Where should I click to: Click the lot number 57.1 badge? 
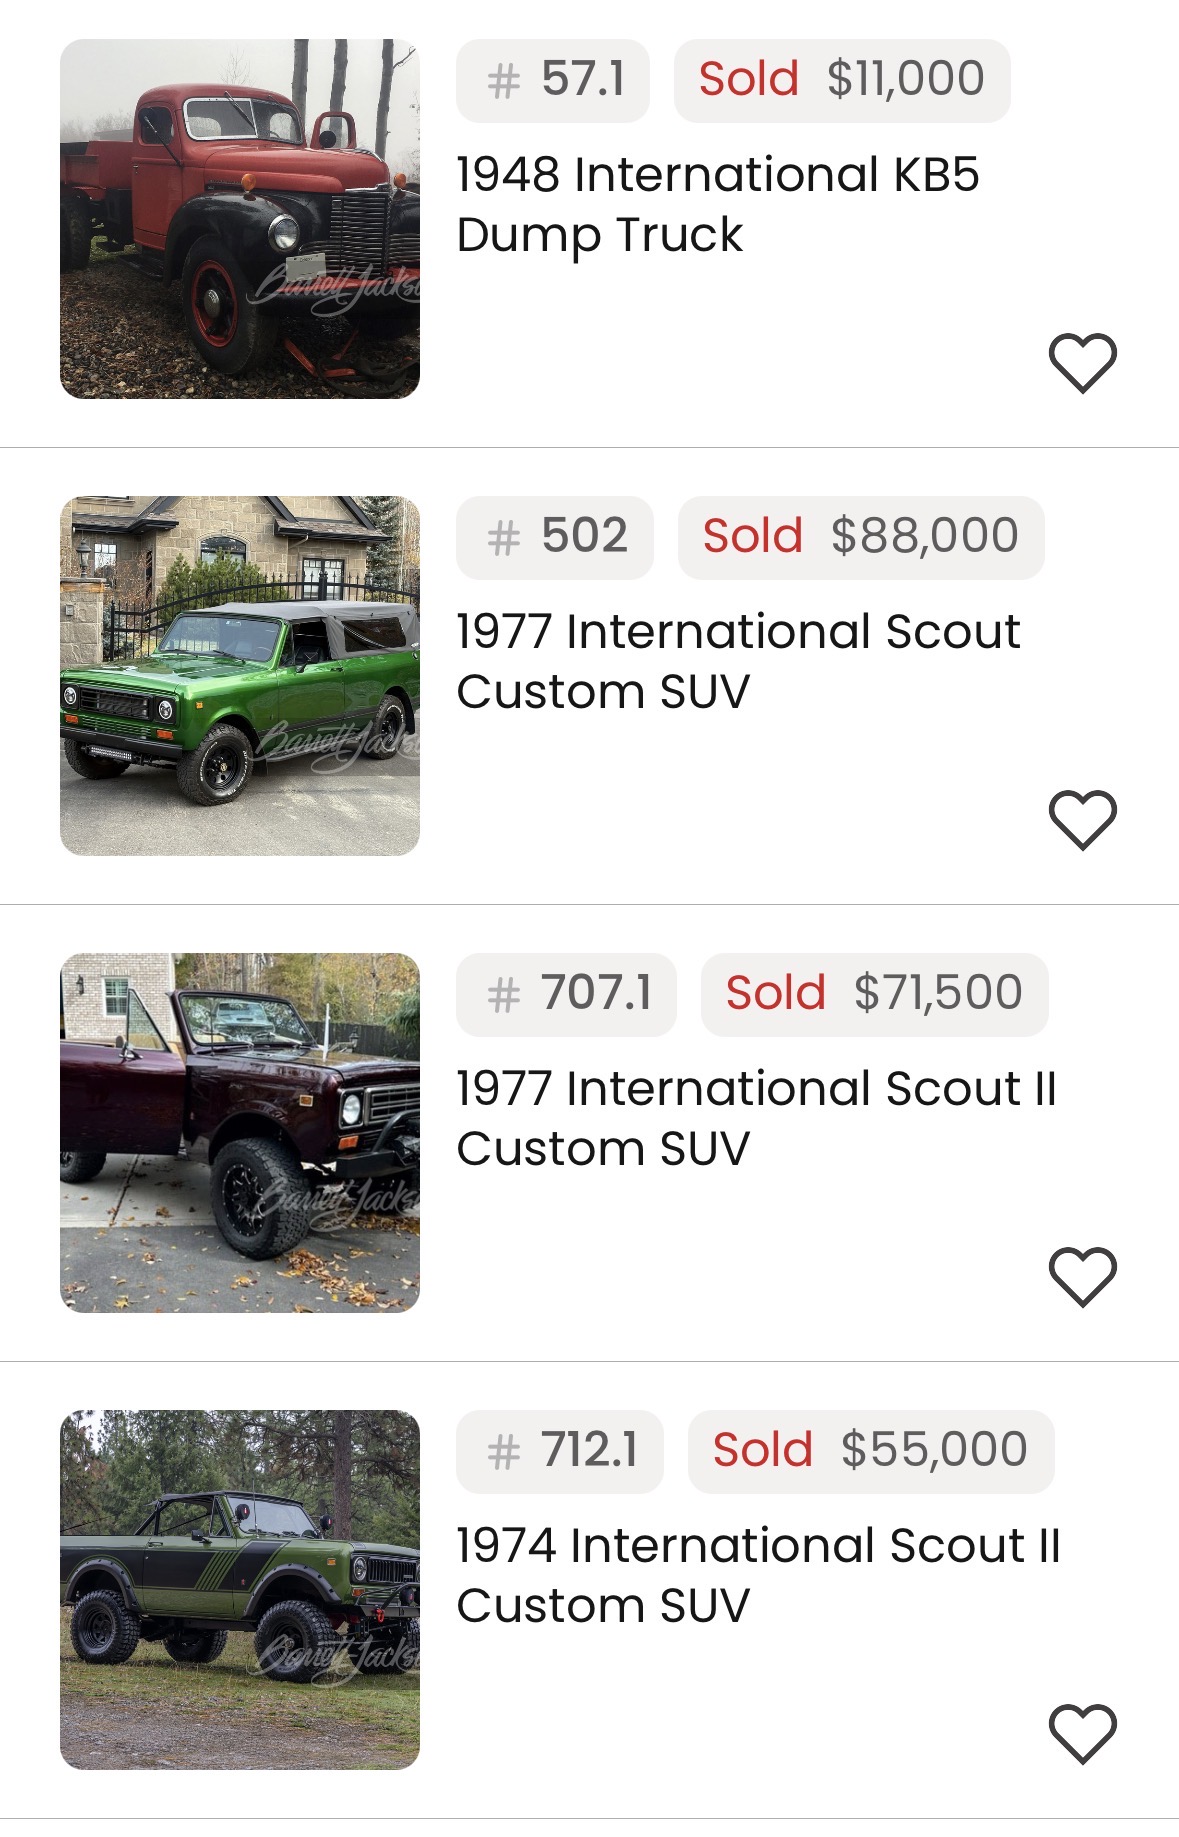pyautogui.click(x=553, y=80)
